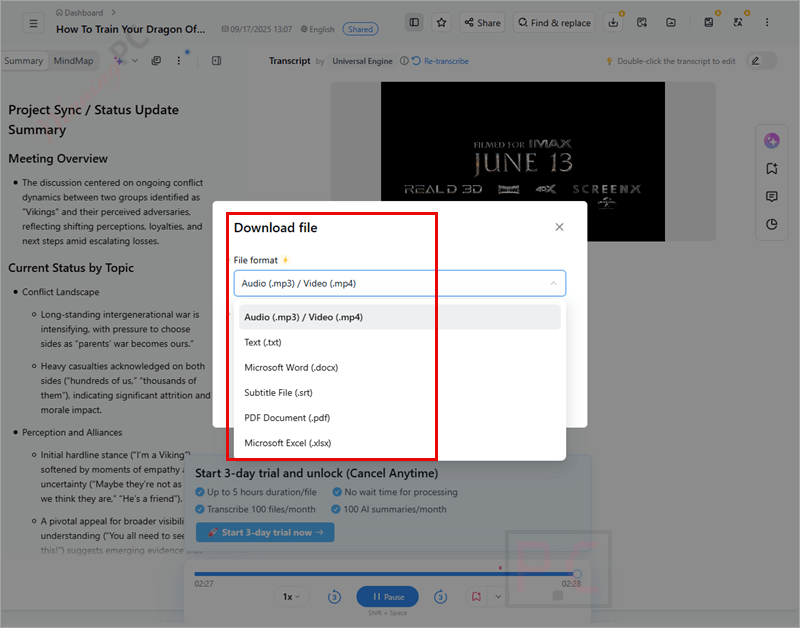Switch to the Summary tab
Viewport: 800px width, 628px height.
(x=23, y=61)
